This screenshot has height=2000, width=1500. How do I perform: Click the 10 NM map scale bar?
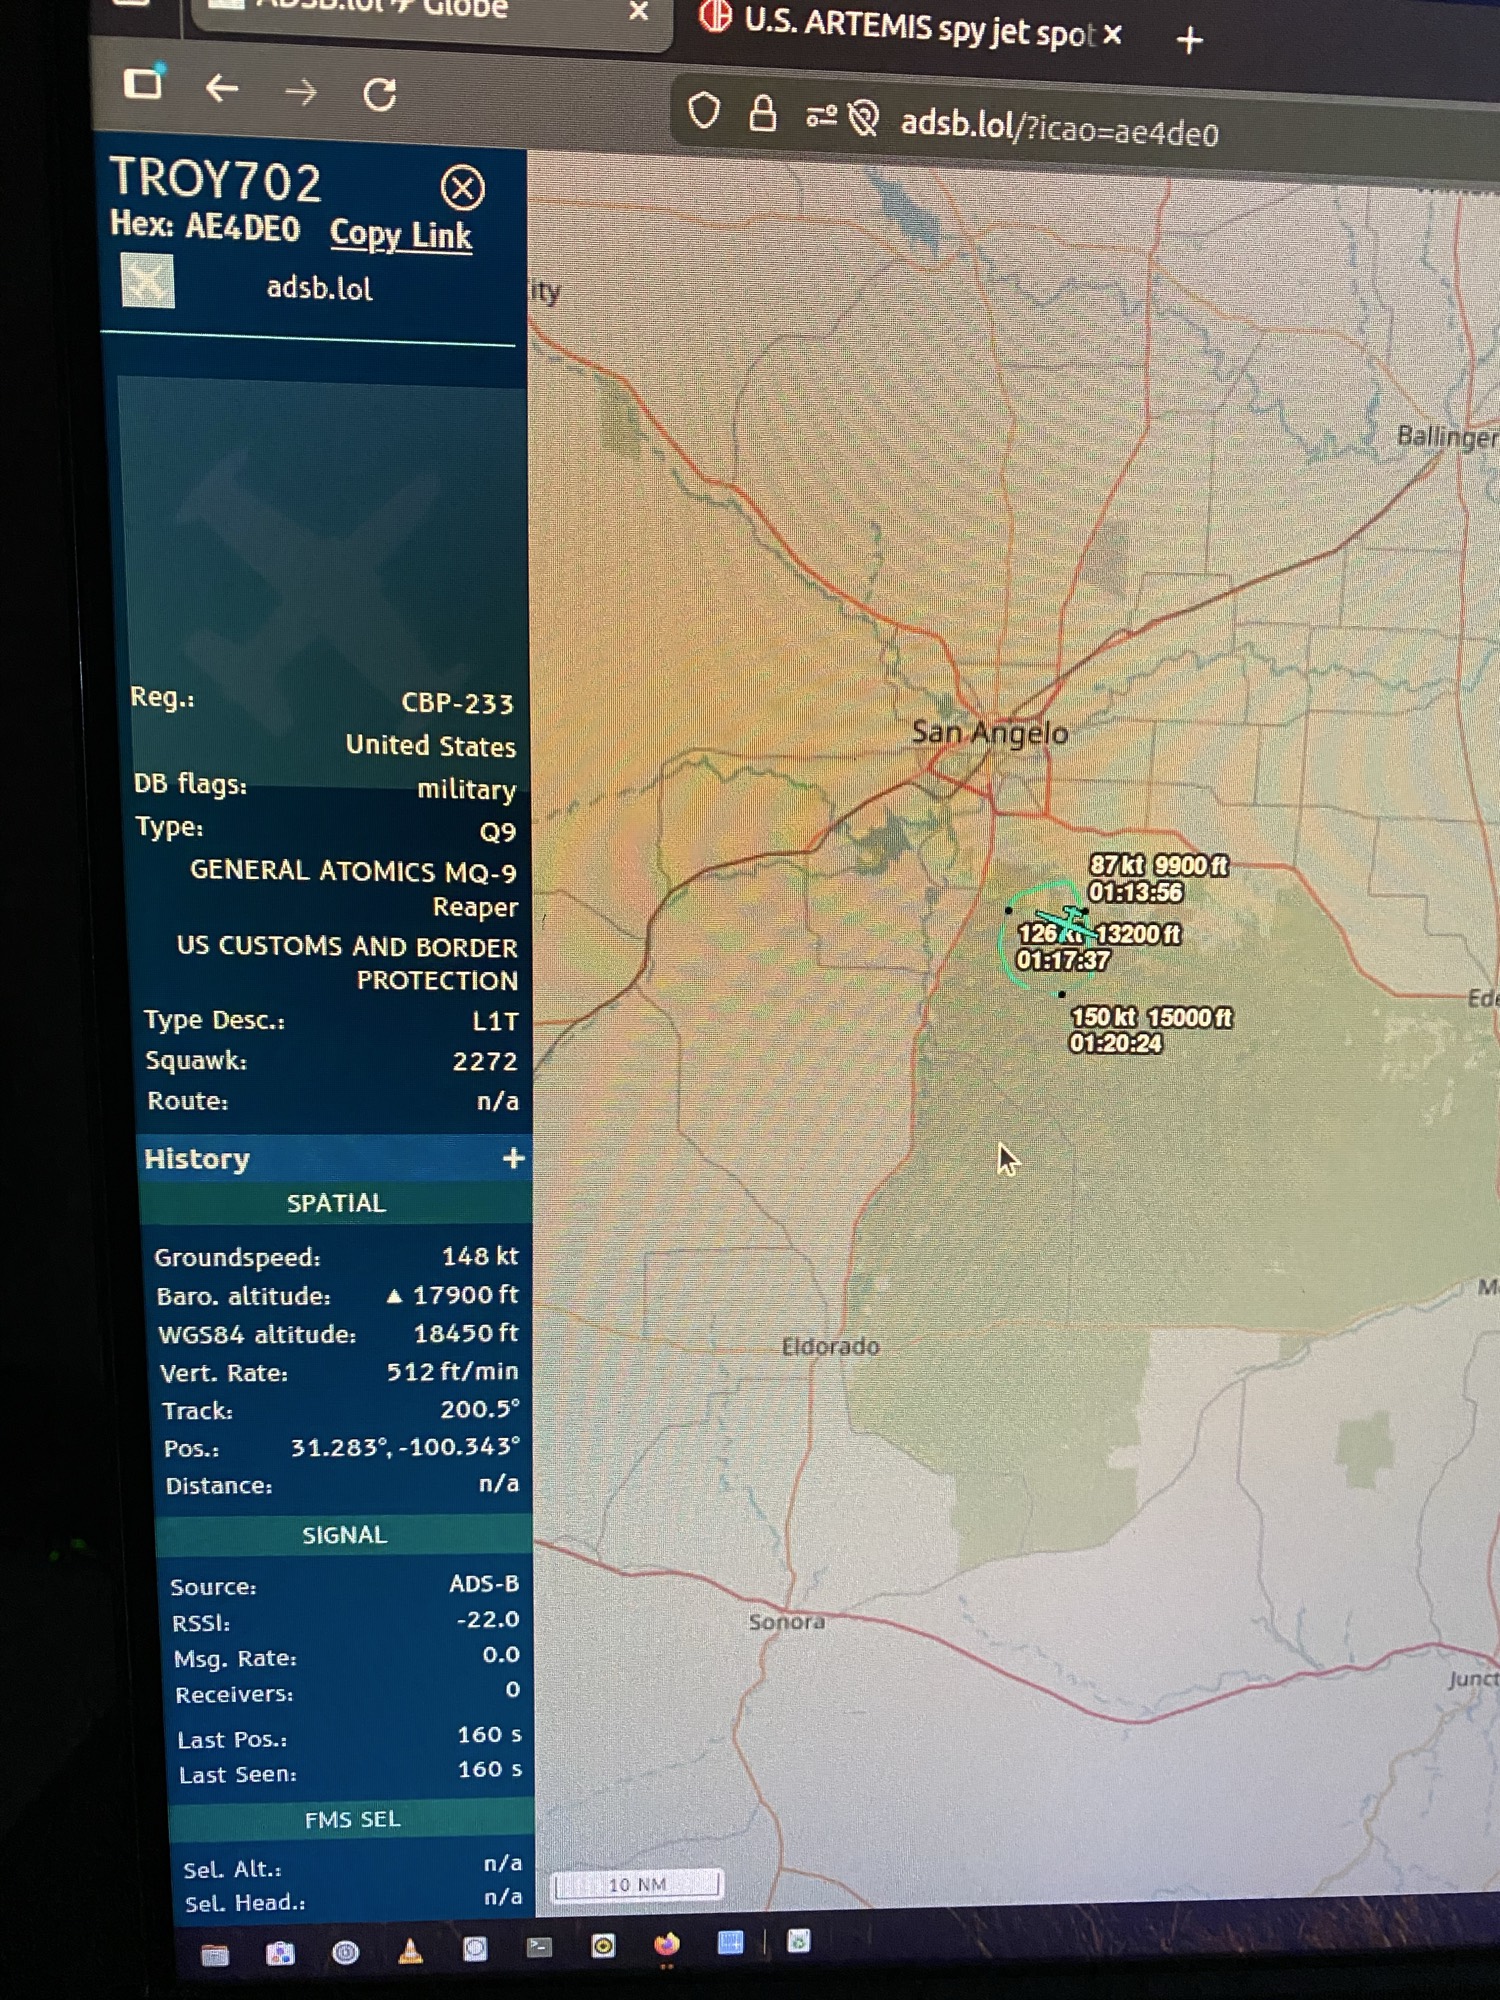637,1885
